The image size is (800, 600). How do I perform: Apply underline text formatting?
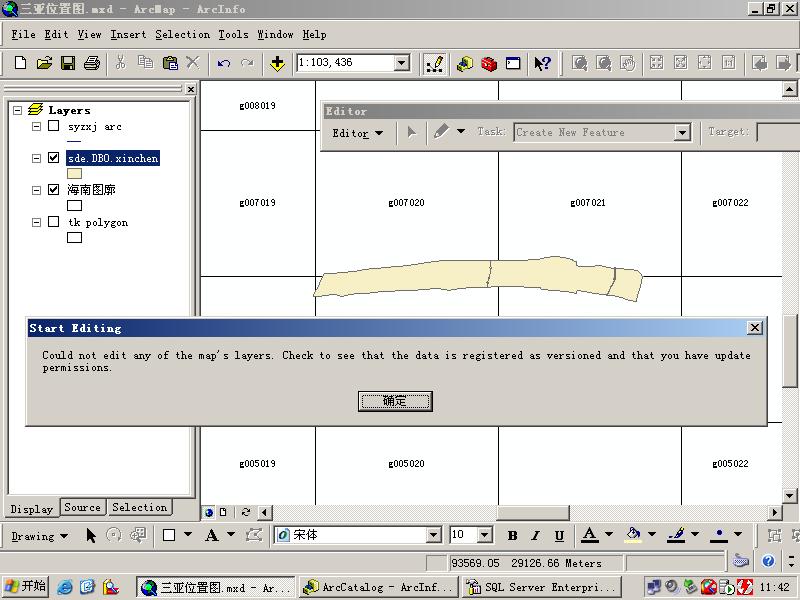(559, 535)
